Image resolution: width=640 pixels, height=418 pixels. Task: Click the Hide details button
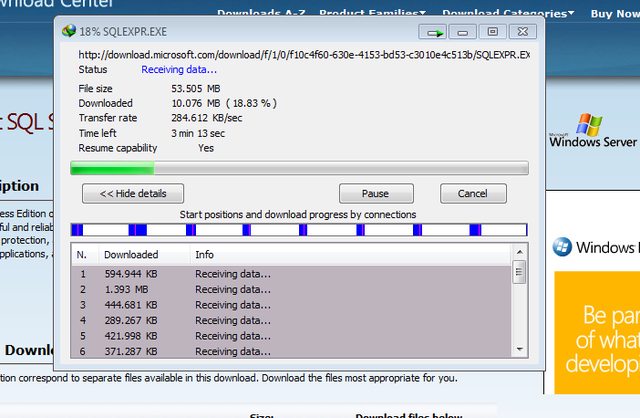[133, 193]
